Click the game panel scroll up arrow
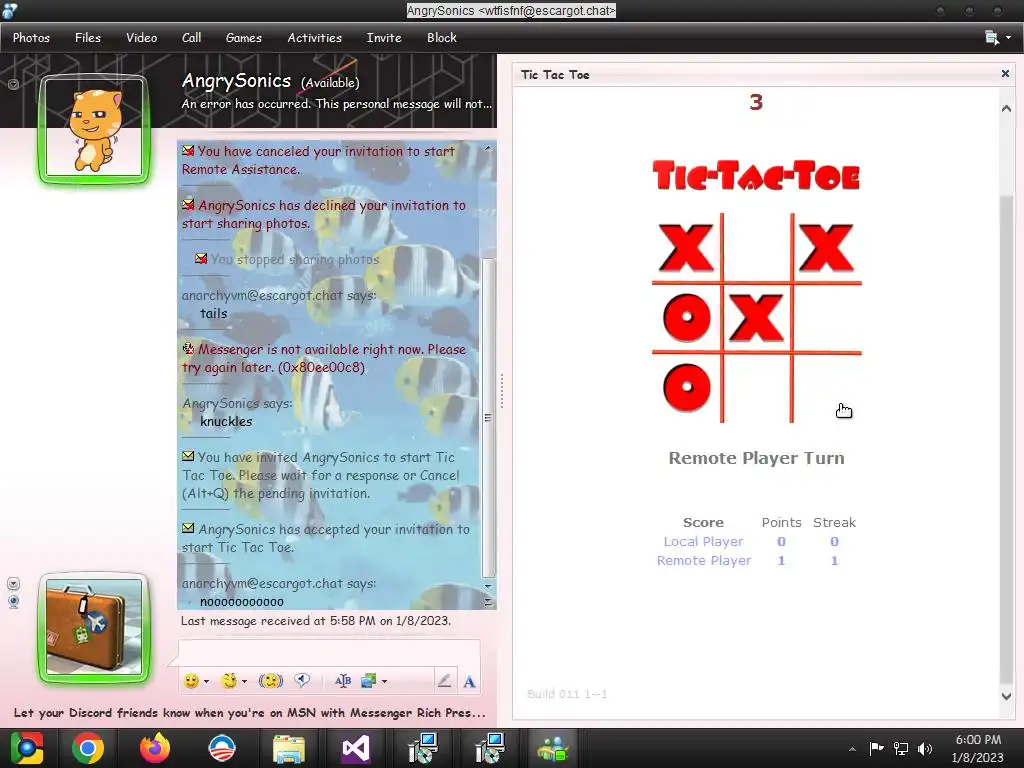Image resolution: width=1024 pixels, height=768 pixels. (1006, 108)
